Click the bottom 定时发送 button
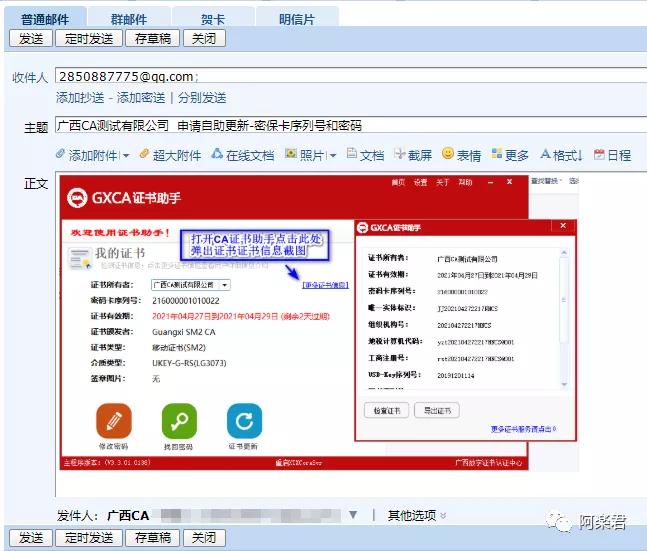This screenshot has height=551, width=647. click(x=89, y=537)
